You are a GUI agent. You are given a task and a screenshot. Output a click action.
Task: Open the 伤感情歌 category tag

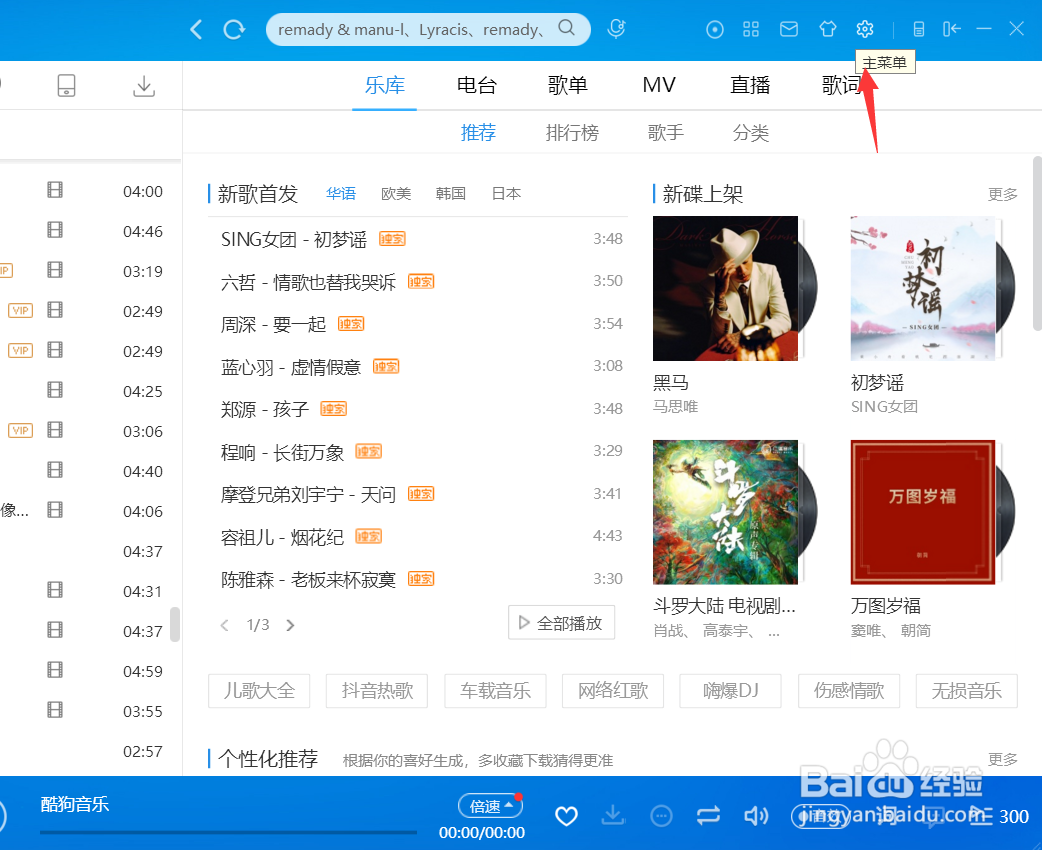tap(849, 691)
